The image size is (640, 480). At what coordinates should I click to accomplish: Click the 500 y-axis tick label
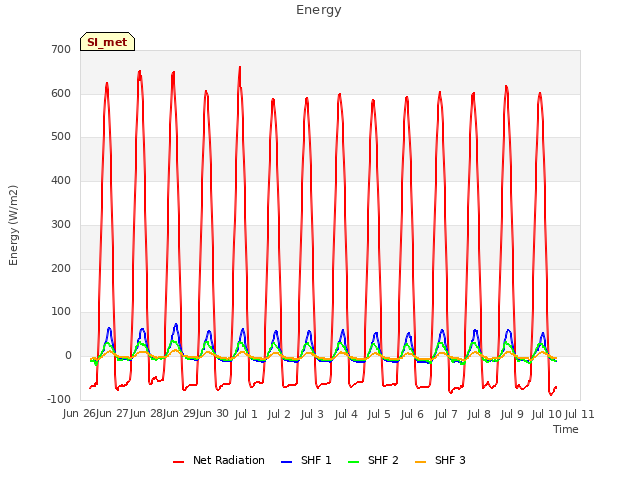[61, 137]
